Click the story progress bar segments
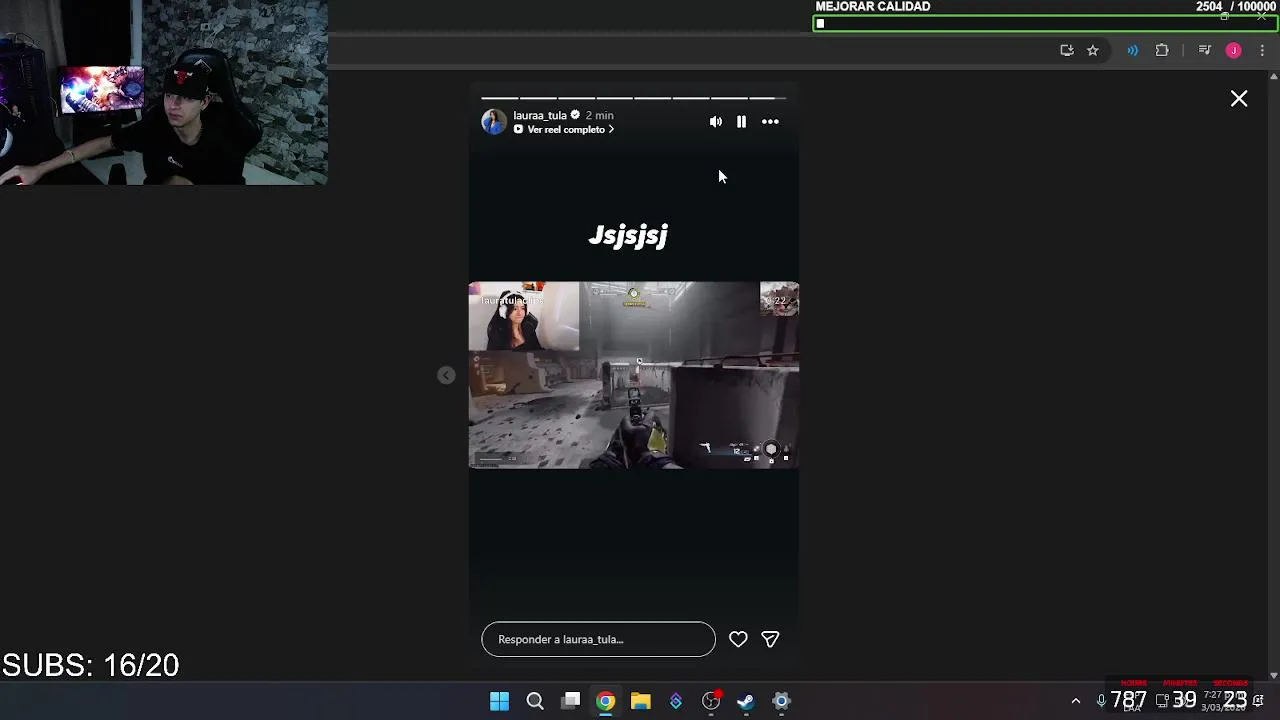The height and width of the screenshot is (720, 1280). coord(634,98)
